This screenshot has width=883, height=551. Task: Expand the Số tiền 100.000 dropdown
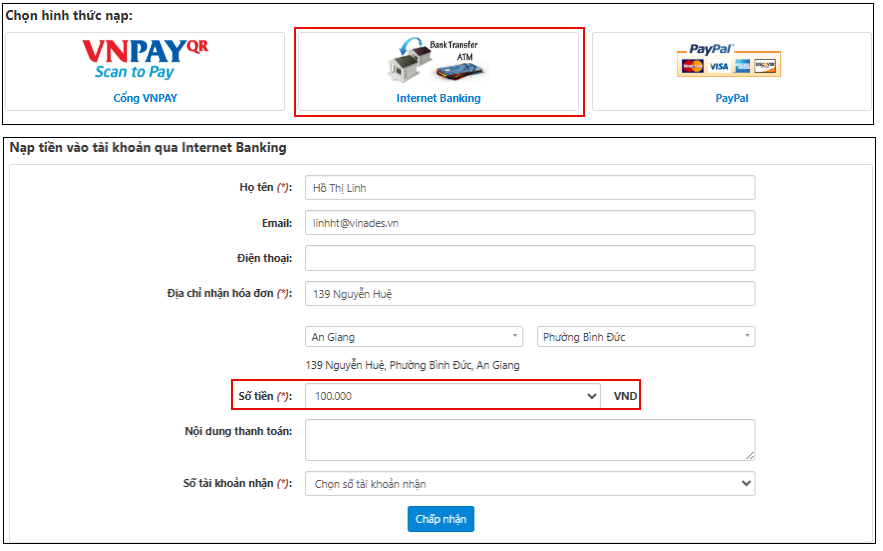(453, 396)
